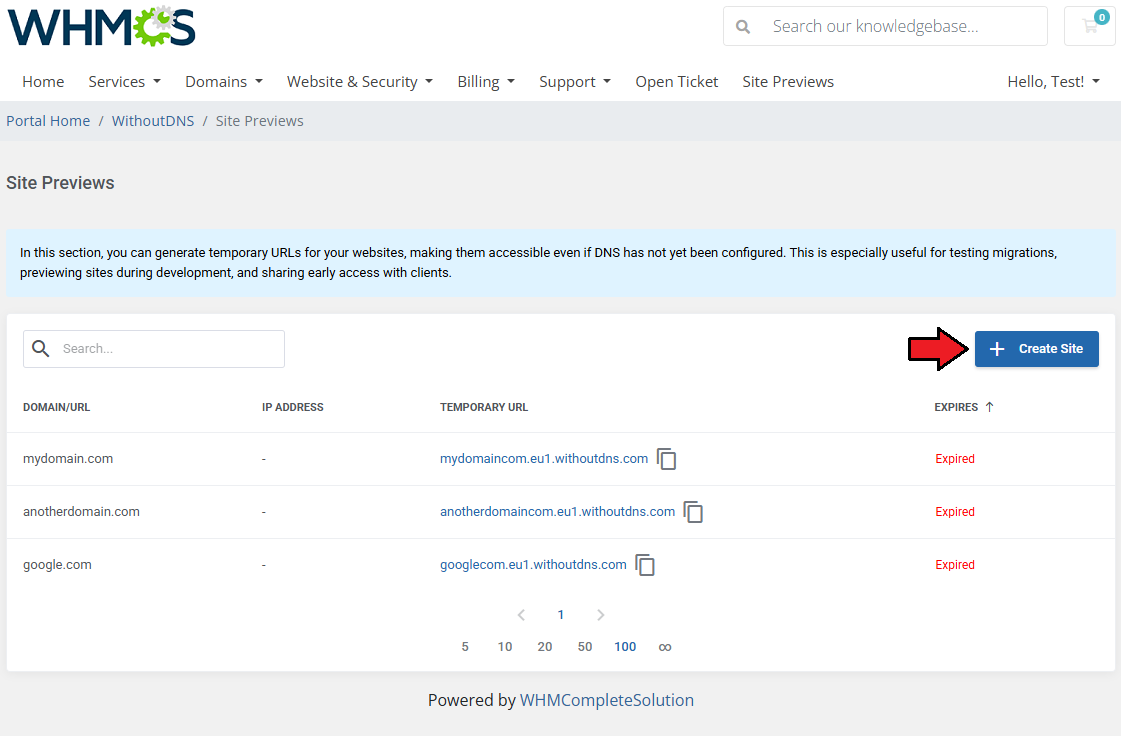Toggle Expires column sort arrow

[x=989, y=407]
